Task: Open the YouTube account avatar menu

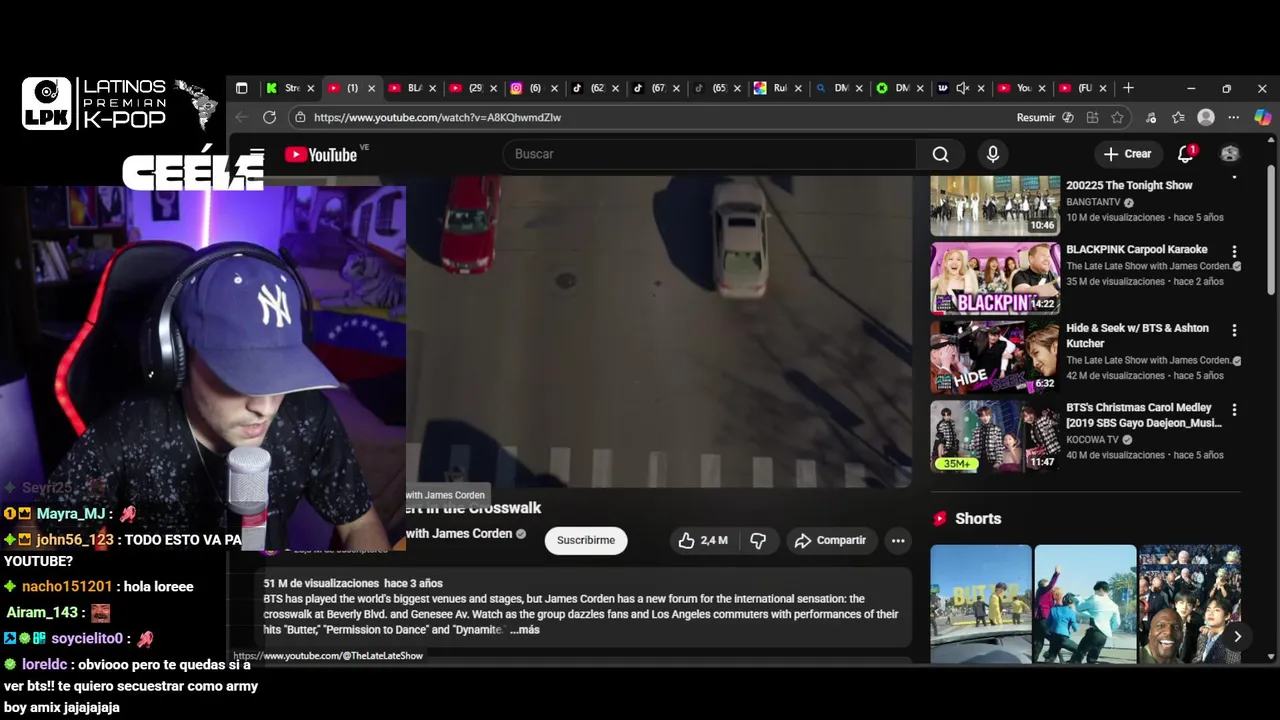Action: (x=1230, y=154)
